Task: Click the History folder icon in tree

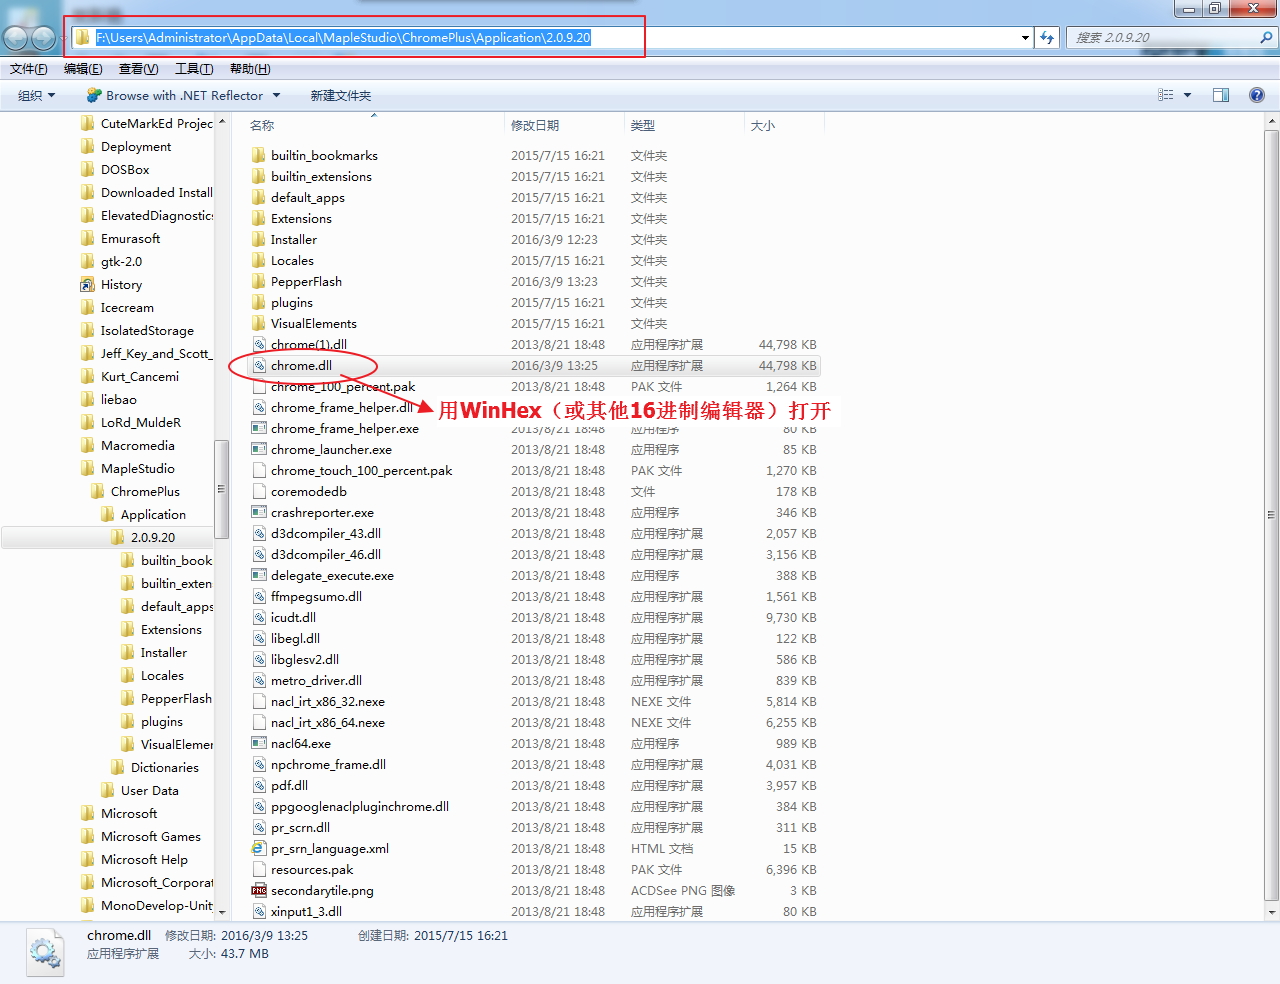Action: (x=88, y=285)
